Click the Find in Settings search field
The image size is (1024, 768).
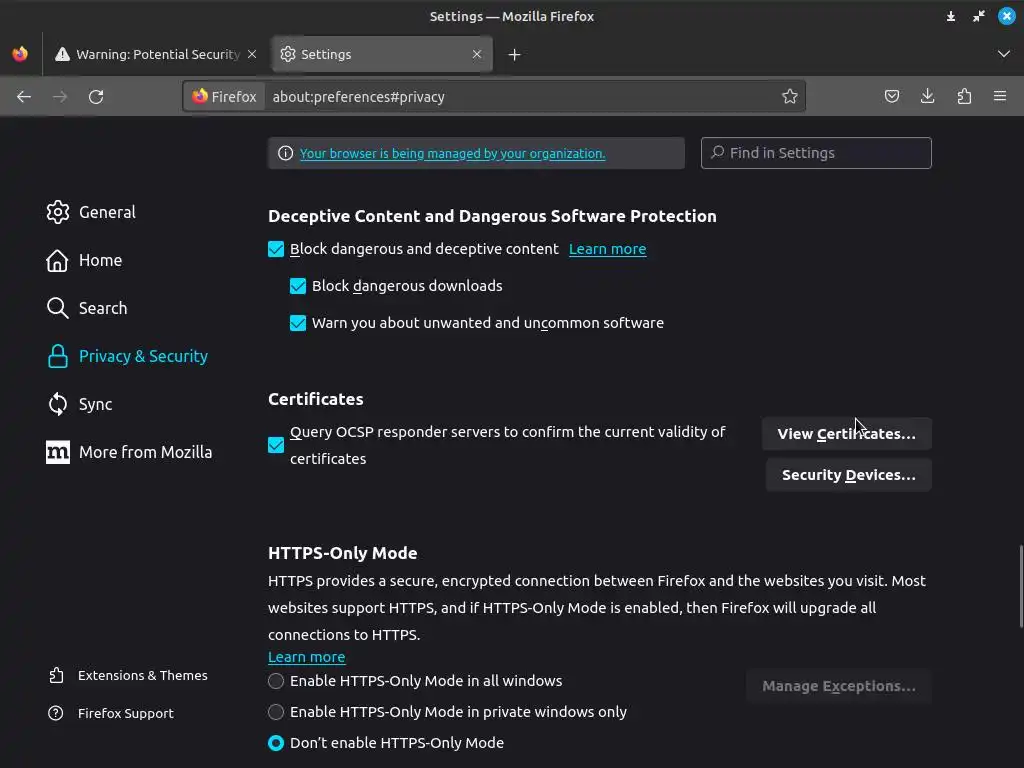[816, 153]
